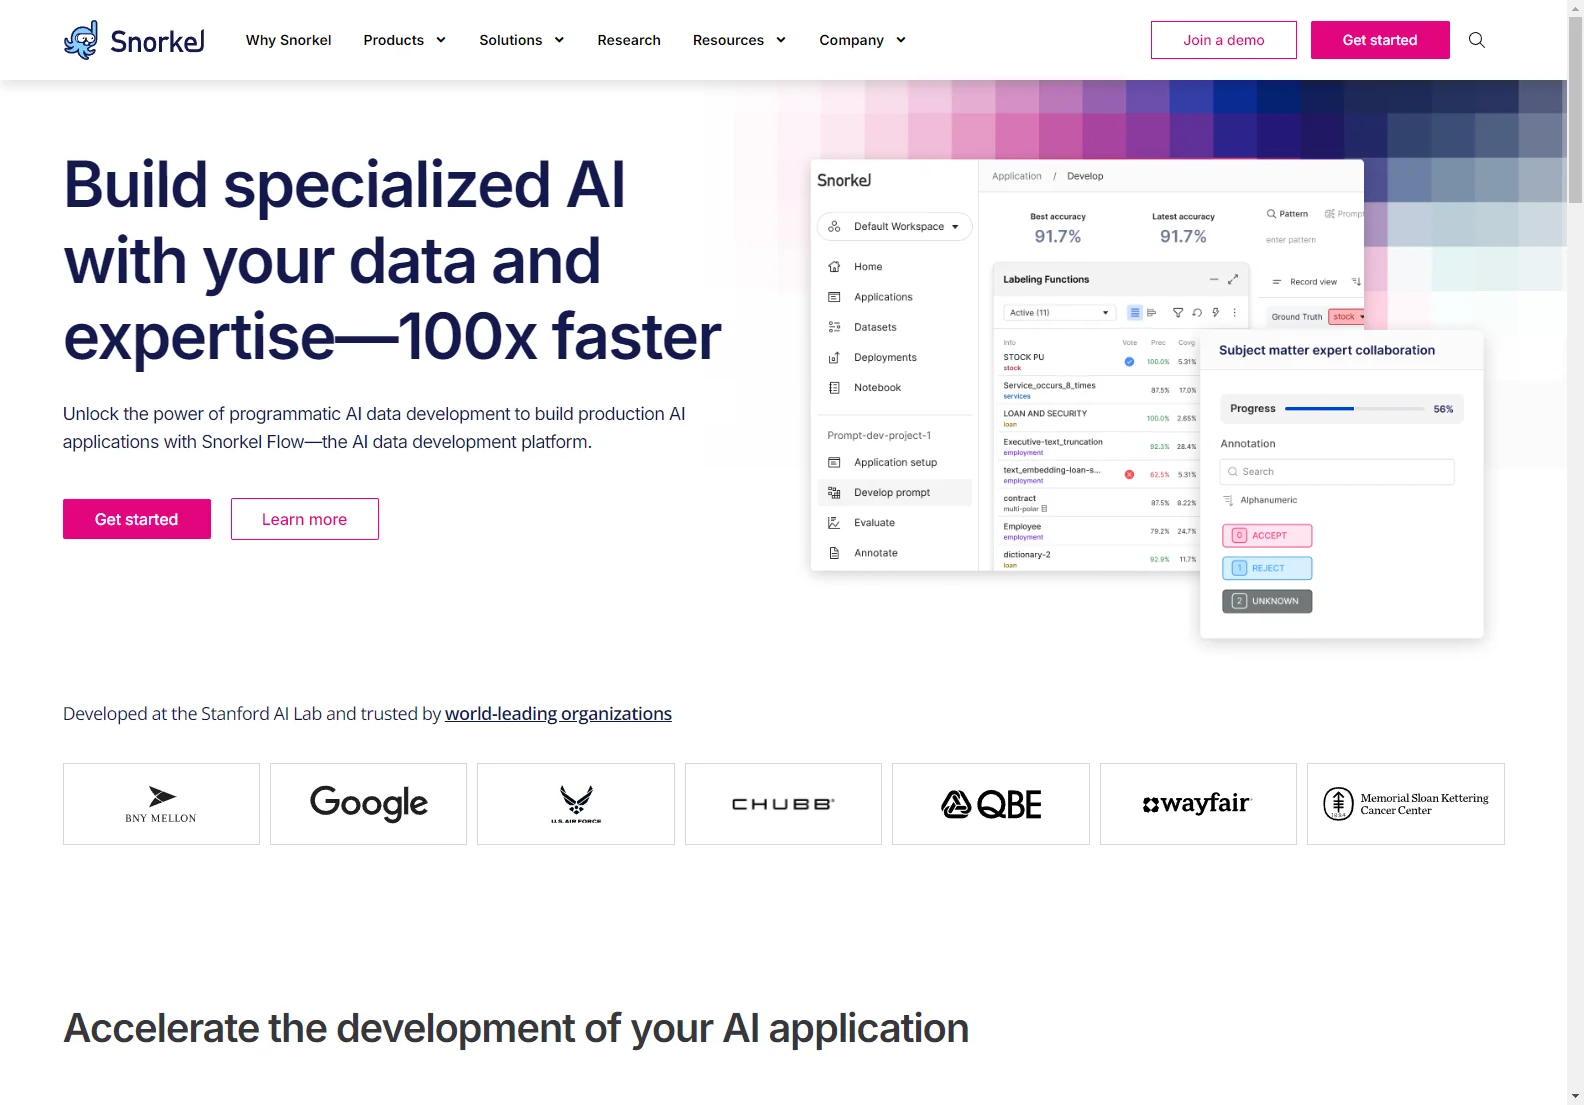Click the Memorial Sloan Kettering logo card
Screen dimensions: 1584x1105
coord(1406,804)
